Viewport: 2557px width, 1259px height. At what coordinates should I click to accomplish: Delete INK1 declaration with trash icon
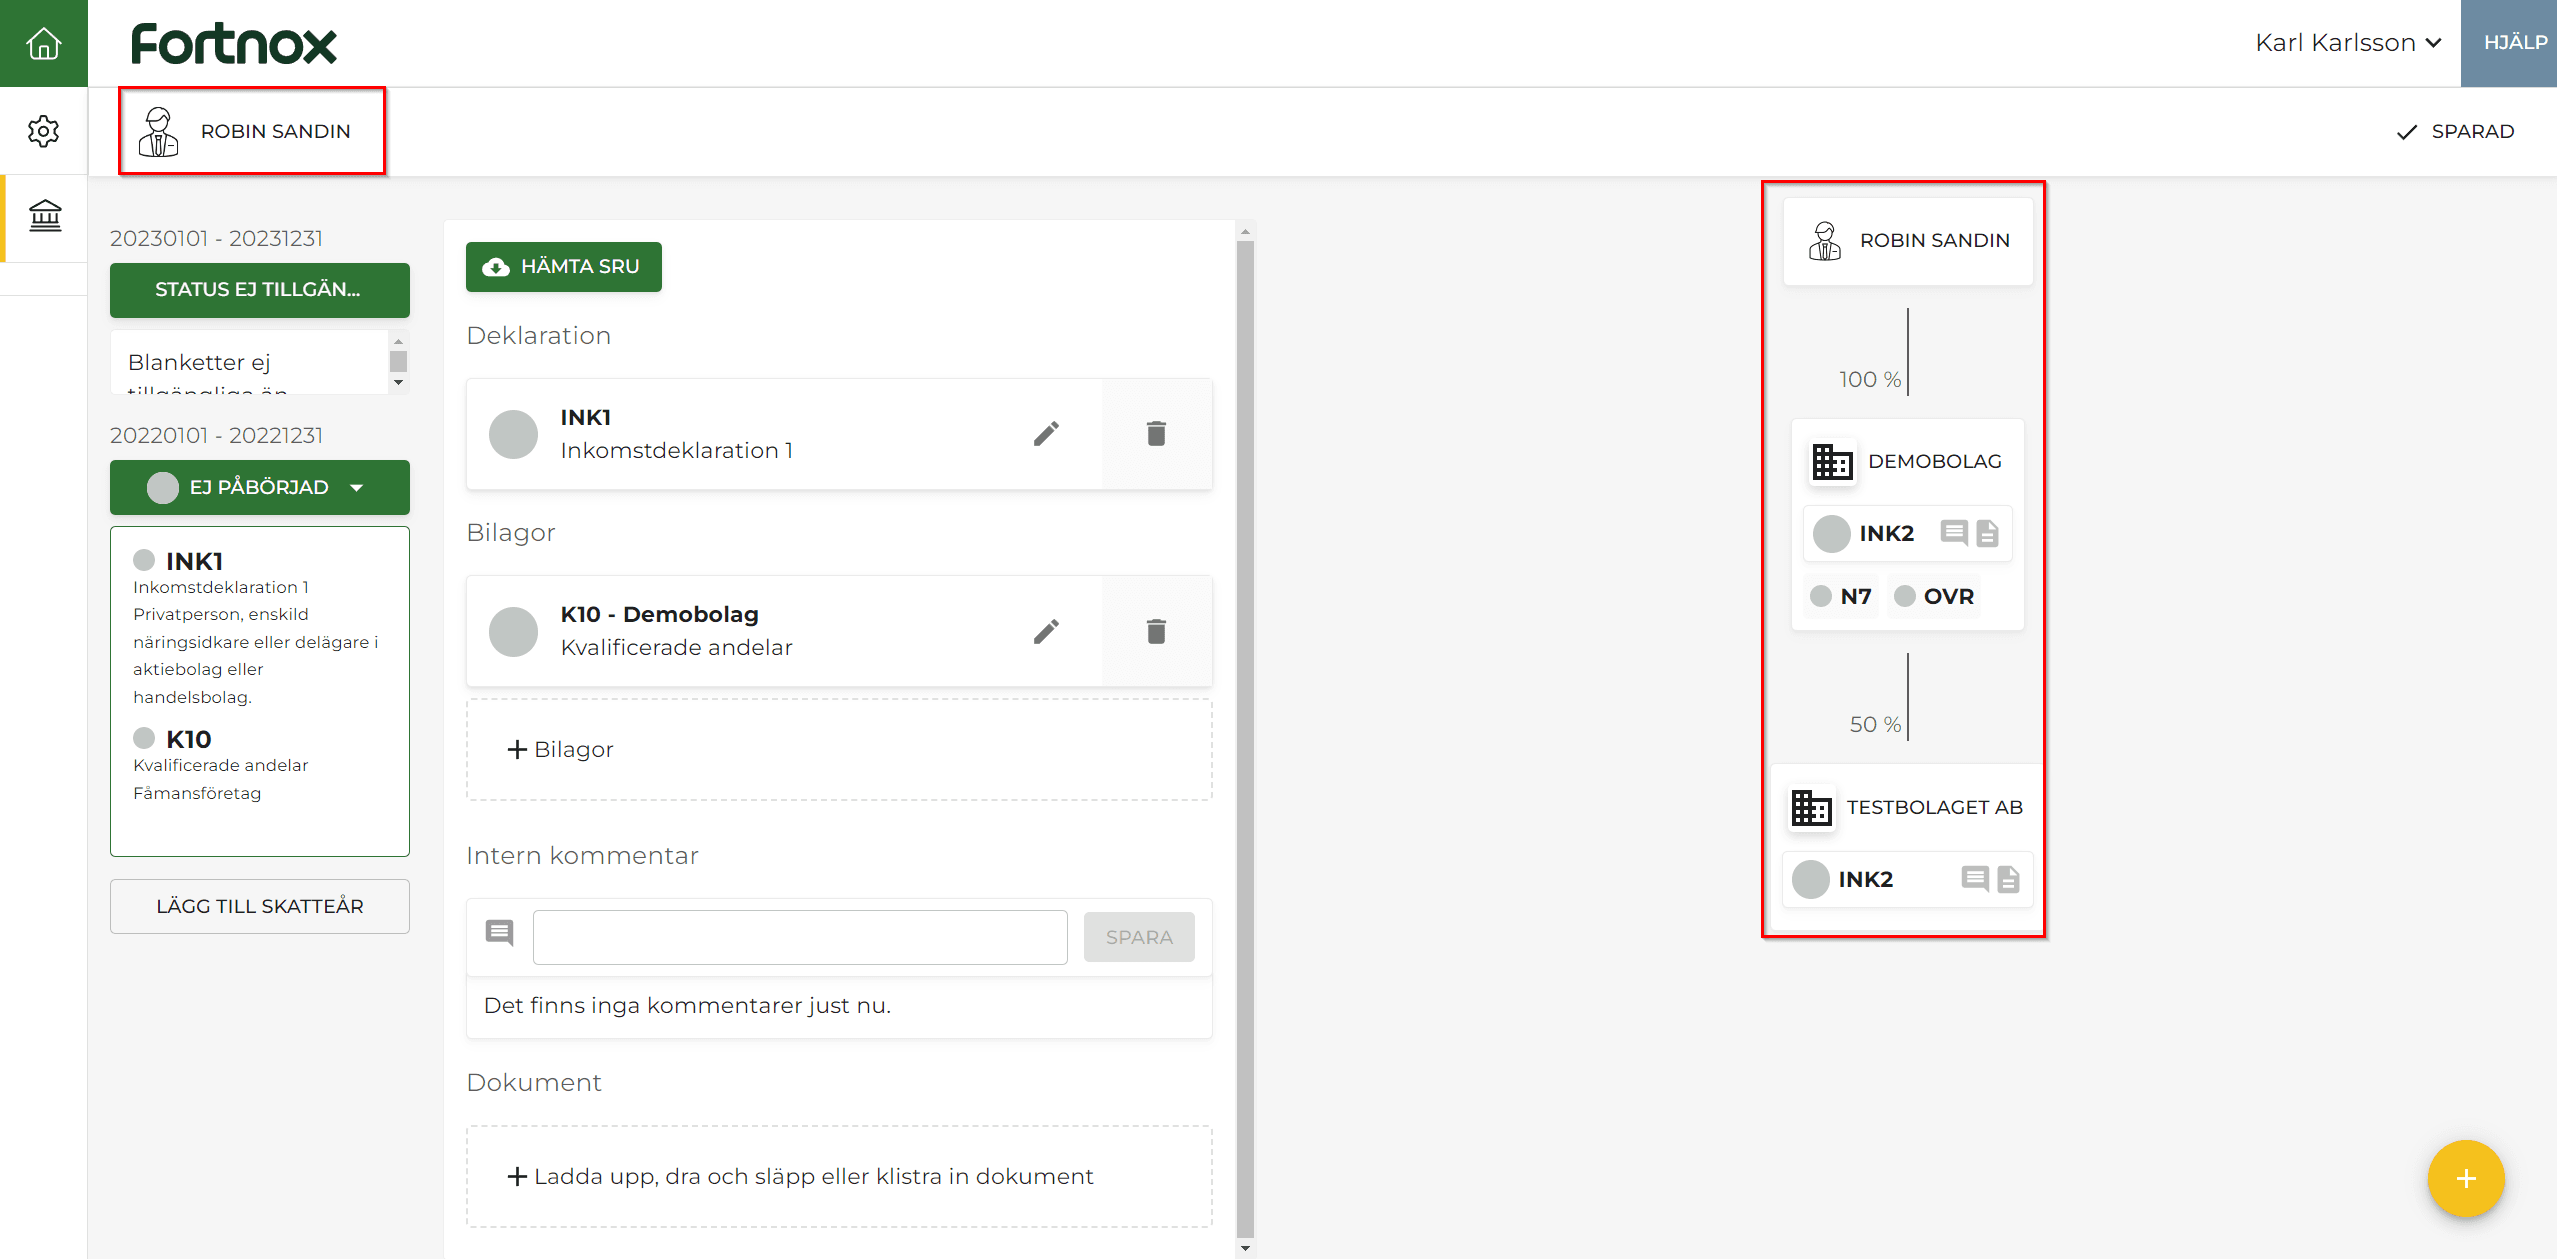click(x=1156, y=433)
